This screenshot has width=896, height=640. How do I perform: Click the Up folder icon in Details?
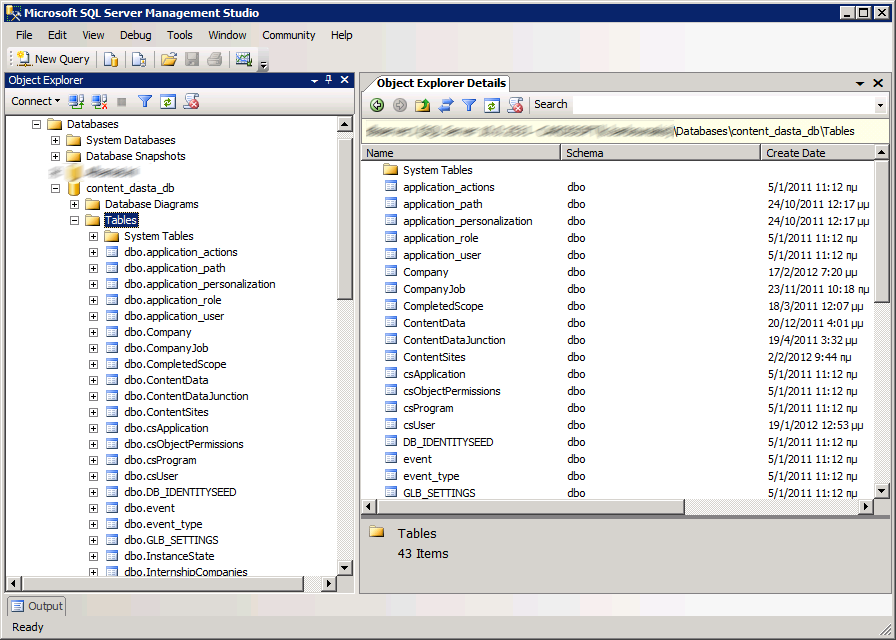pos(423,105)
